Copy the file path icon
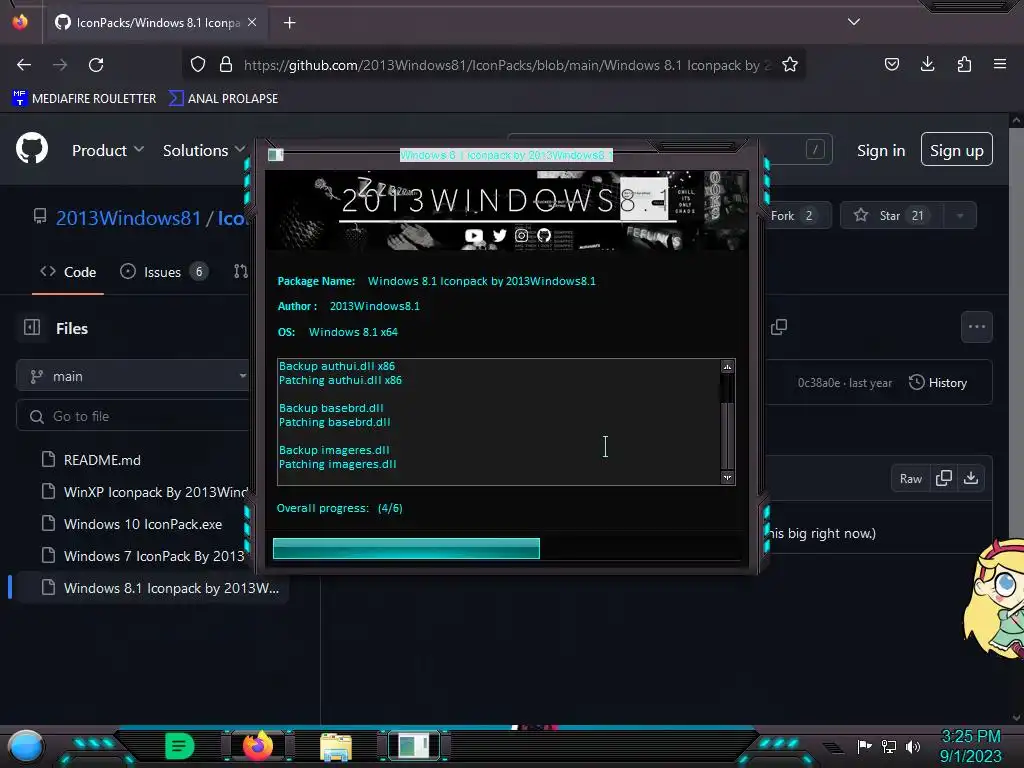 tap(778, 327)
